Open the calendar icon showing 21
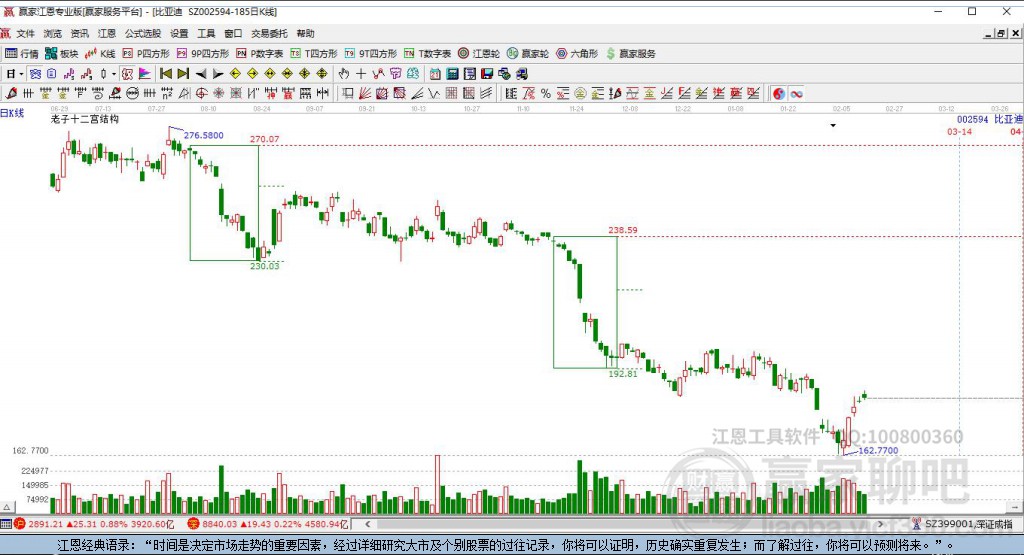The image size is (1024, 555). tap(435, 74)
